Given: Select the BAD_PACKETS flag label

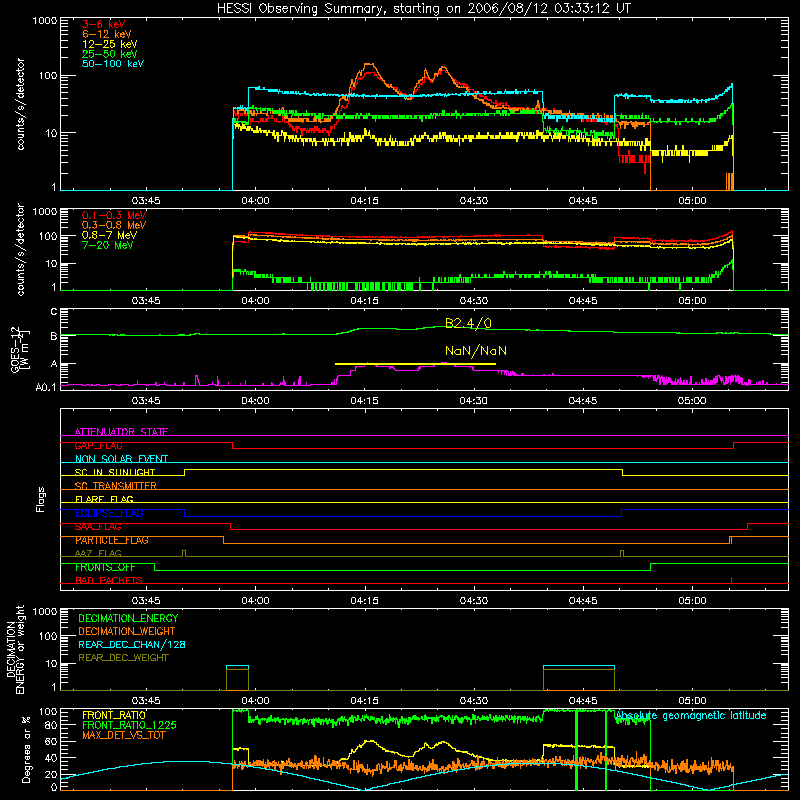Looking at the screenshot, I should point(109,580).
